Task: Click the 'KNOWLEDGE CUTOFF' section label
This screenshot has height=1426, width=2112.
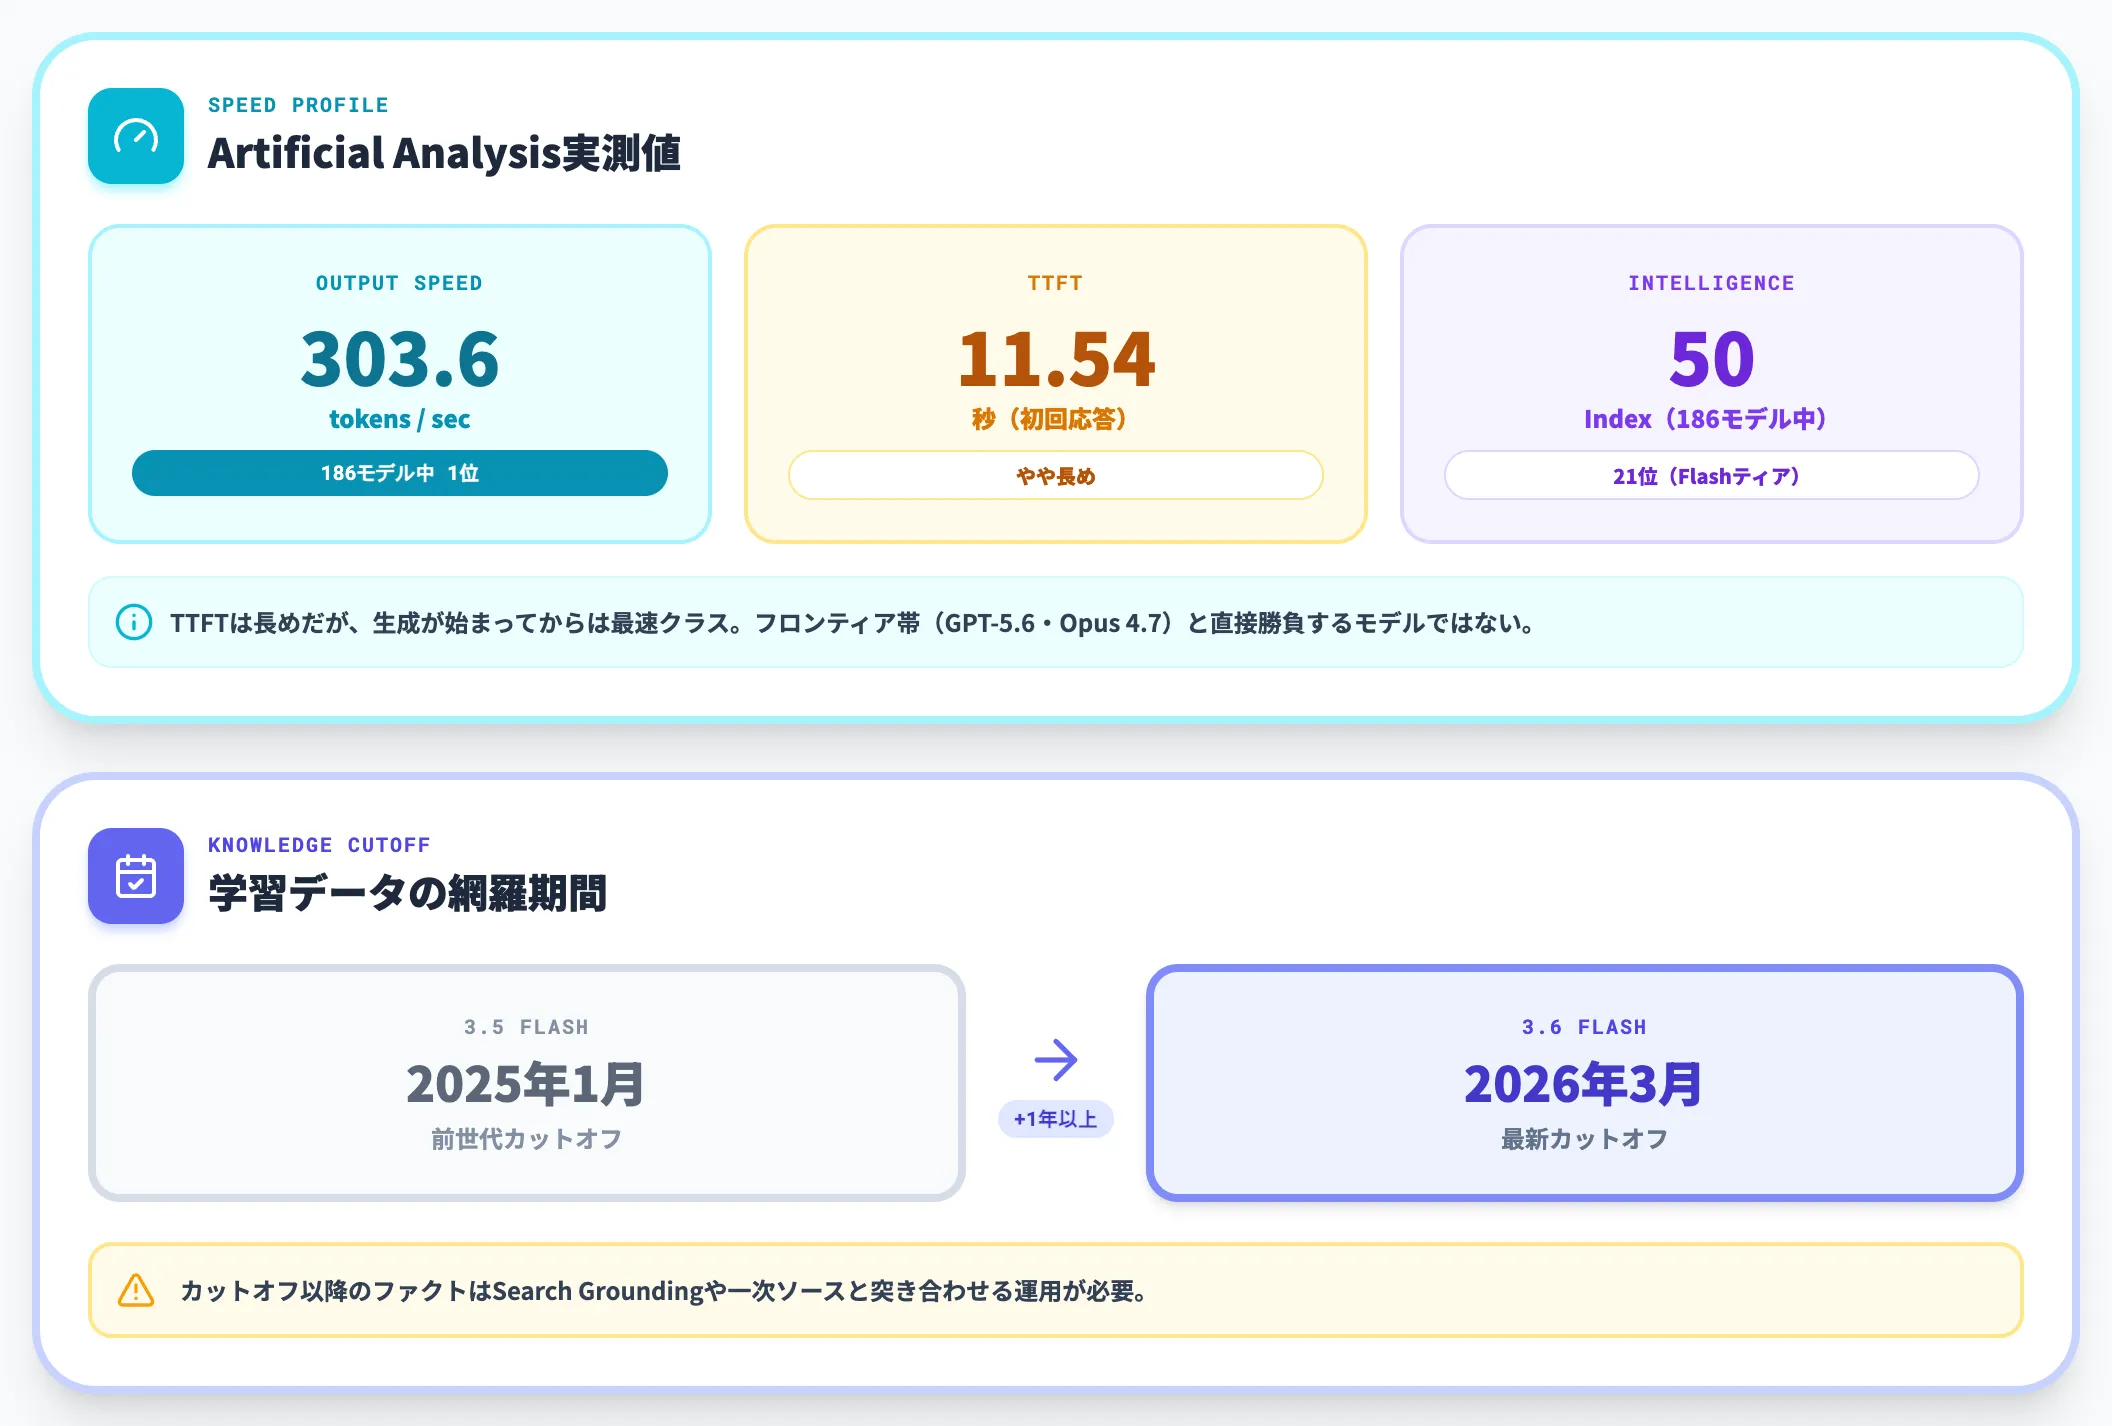Action: click(319, 845)
